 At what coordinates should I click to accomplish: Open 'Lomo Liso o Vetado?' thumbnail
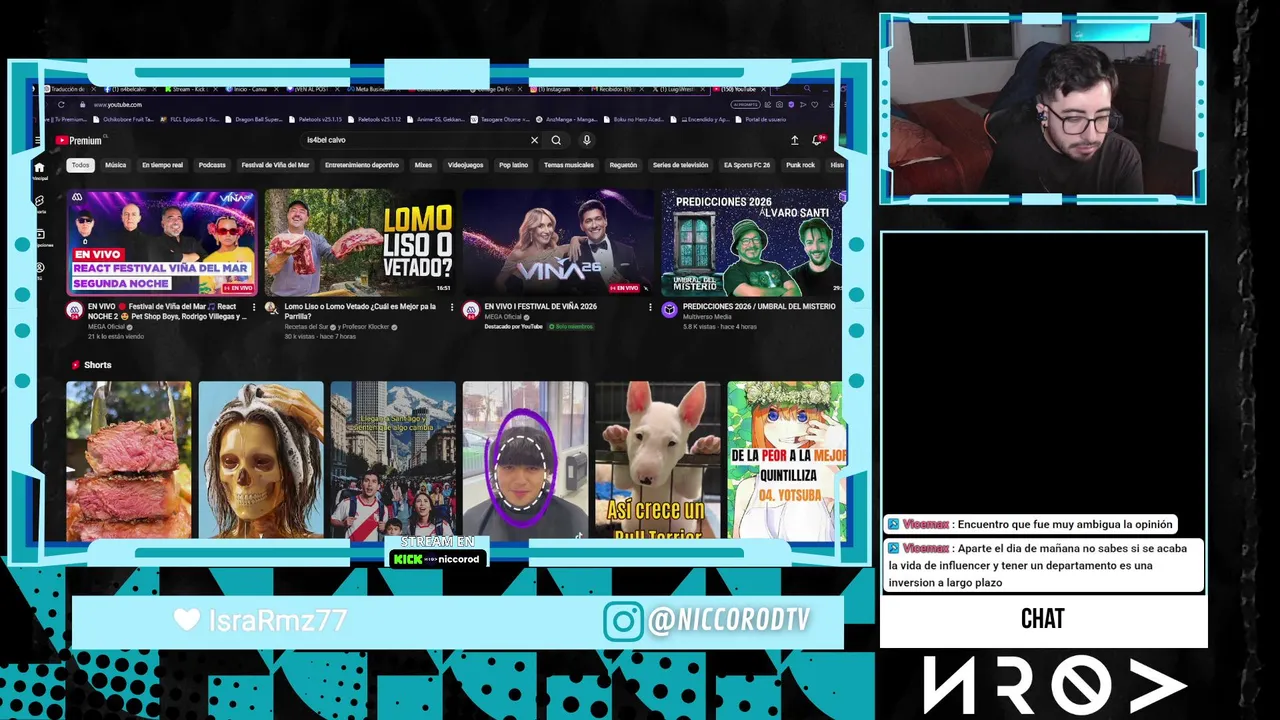(360, 242)
